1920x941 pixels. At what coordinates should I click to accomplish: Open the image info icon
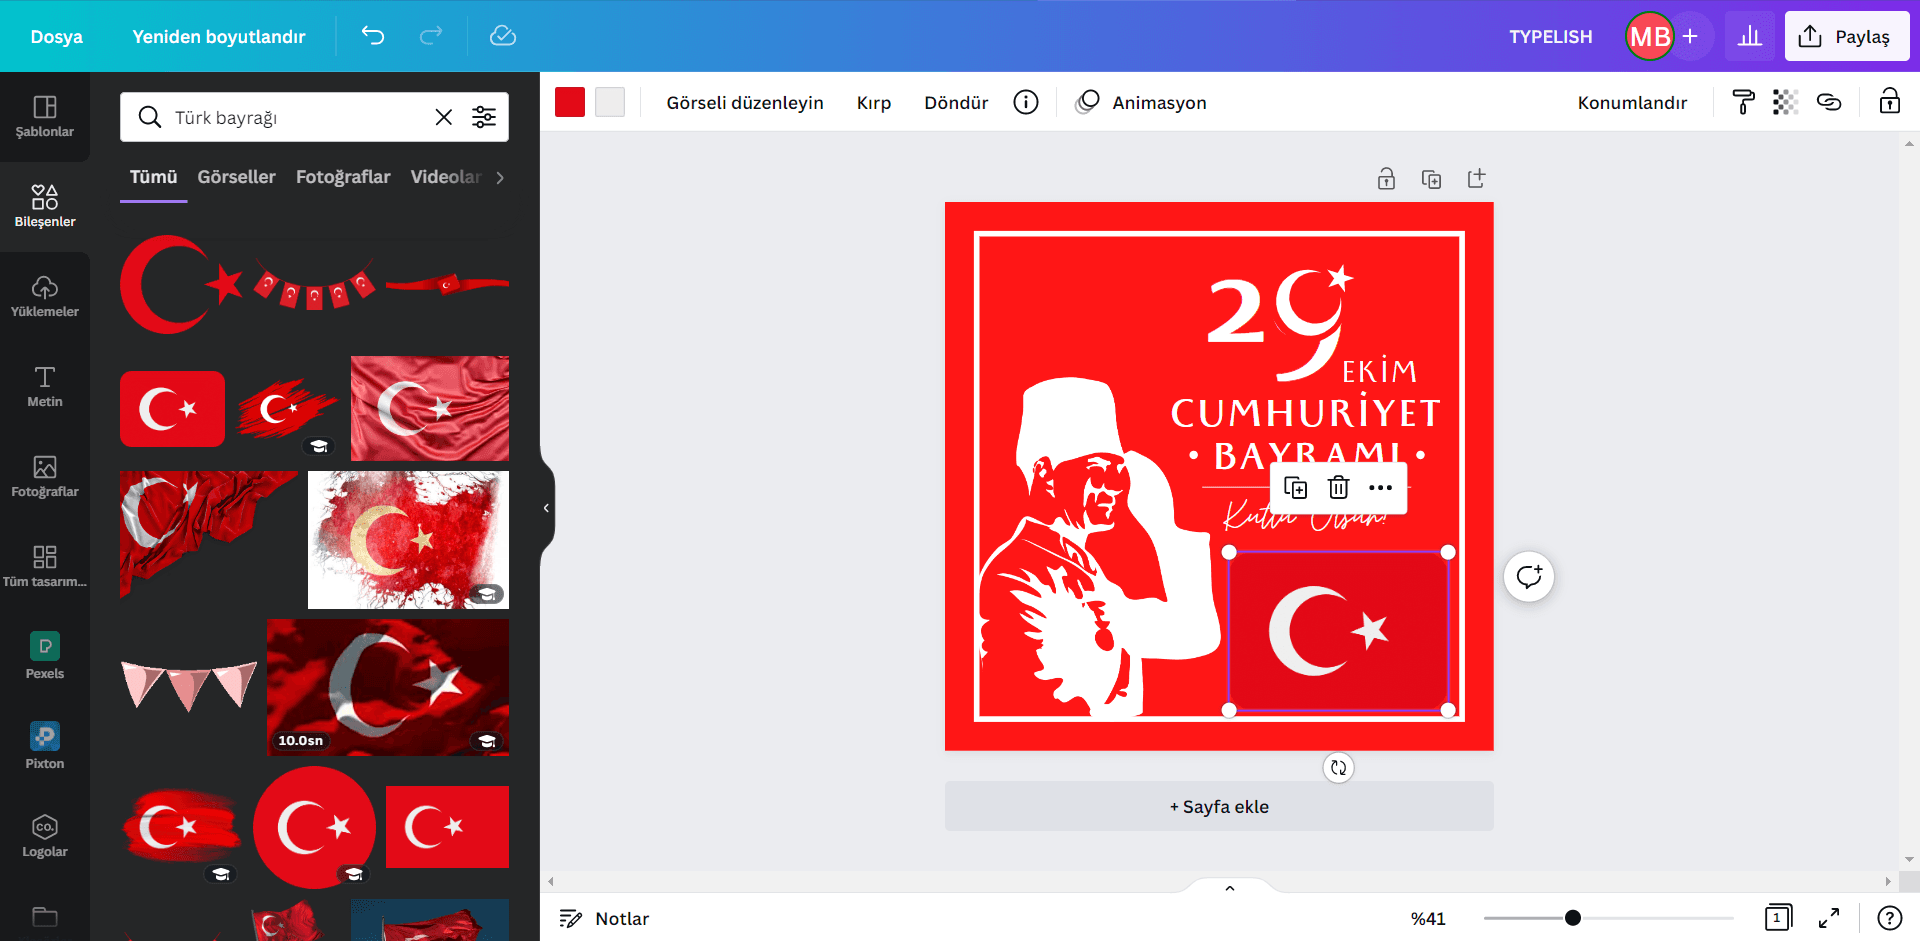1025,102
